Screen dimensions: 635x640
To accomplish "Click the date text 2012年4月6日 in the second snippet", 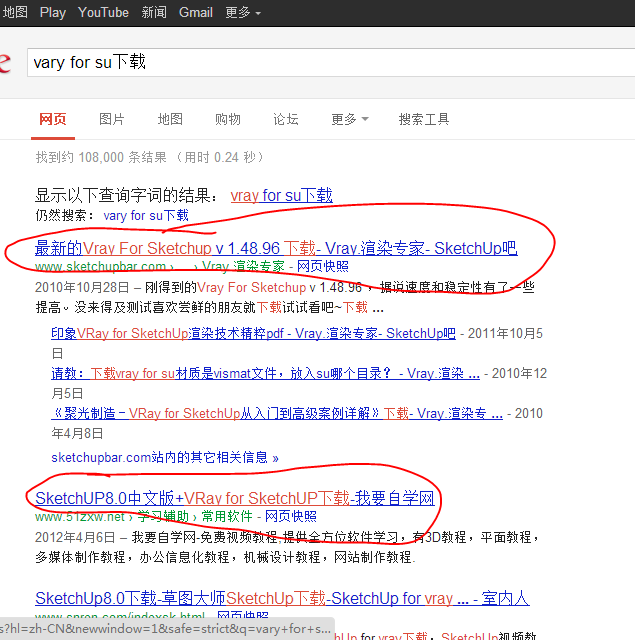I will [75, 537].
